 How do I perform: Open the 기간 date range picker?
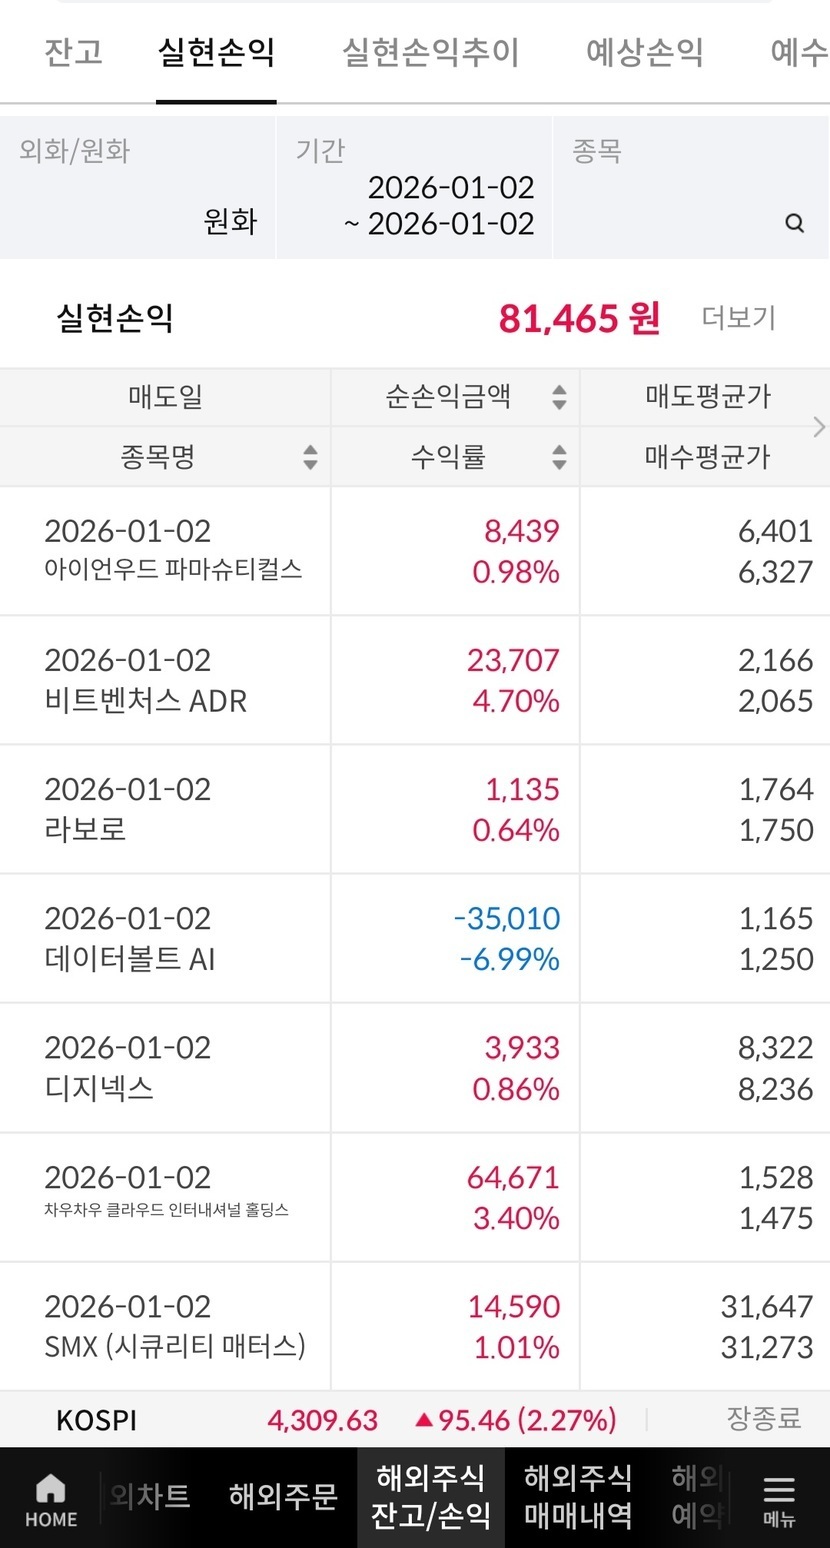click(414, 188)
